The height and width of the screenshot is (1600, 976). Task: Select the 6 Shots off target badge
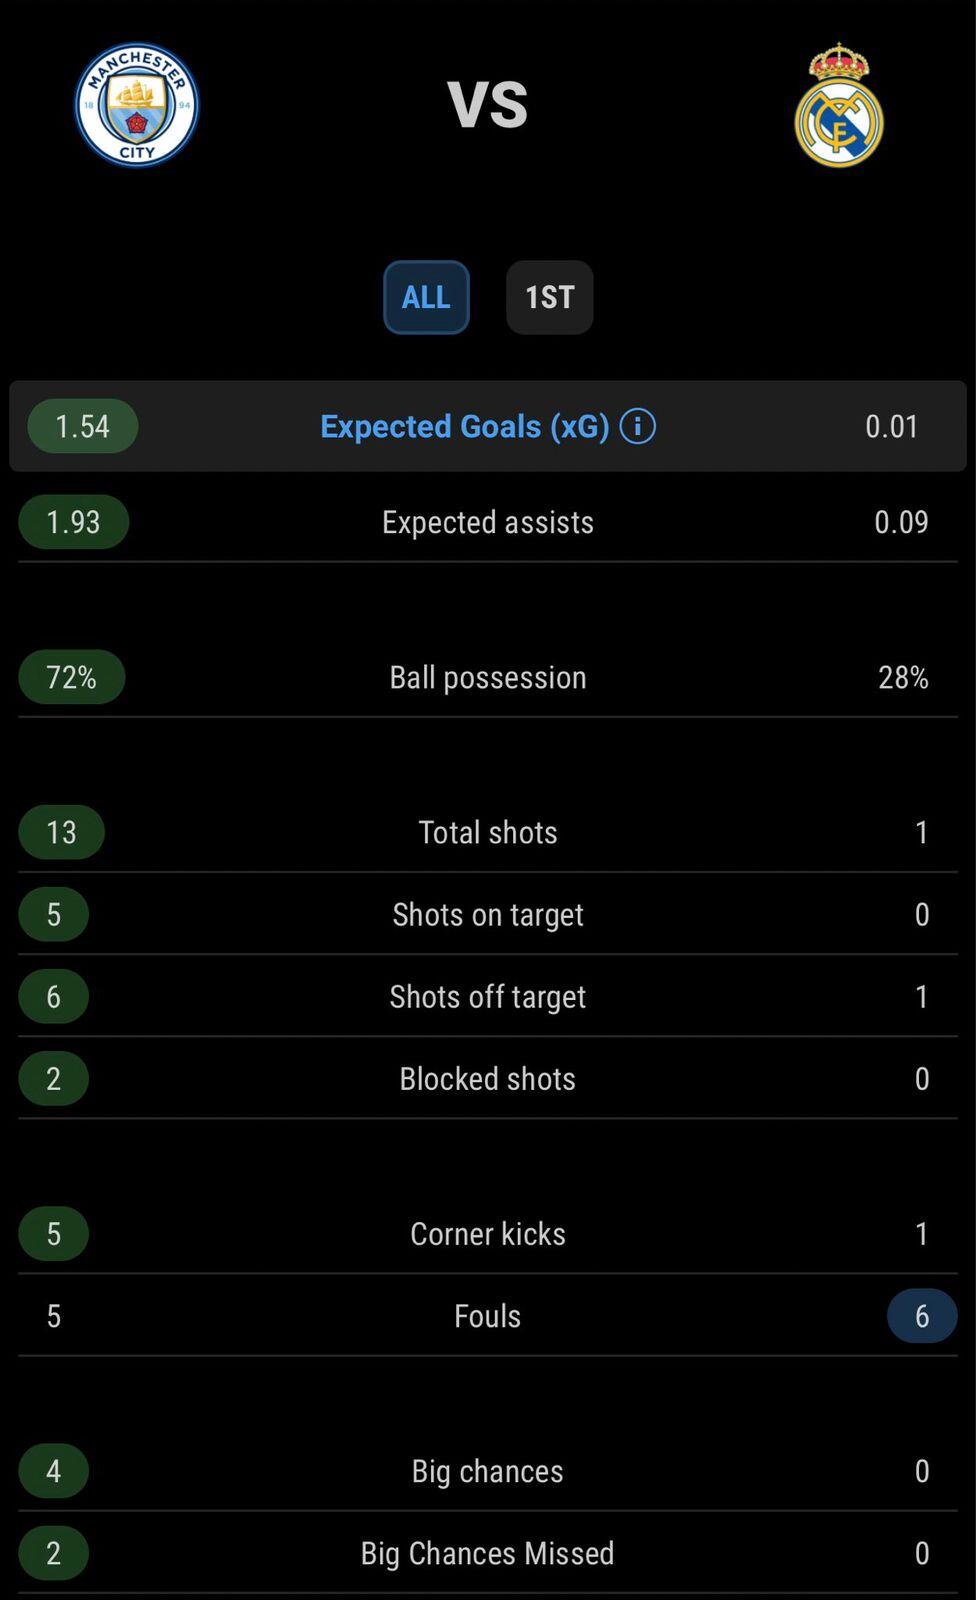point(54,996)
